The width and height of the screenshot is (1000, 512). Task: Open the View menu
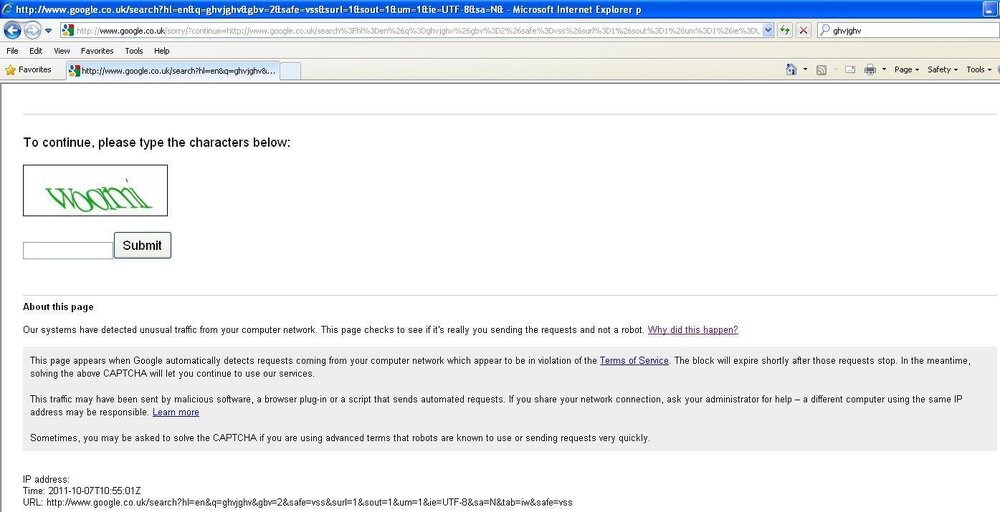point(62,51)
